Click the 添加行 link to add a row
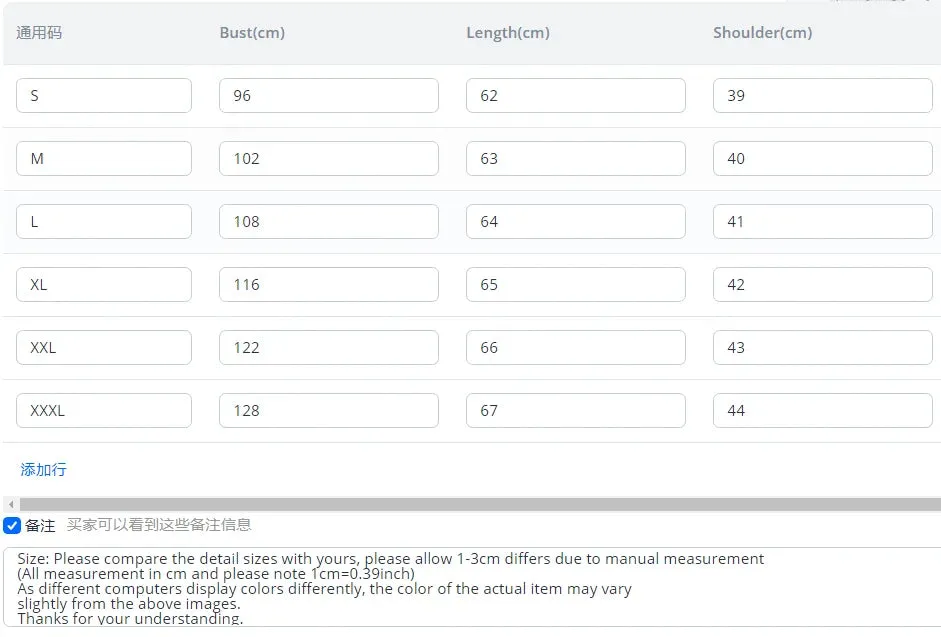 (43, 469)
